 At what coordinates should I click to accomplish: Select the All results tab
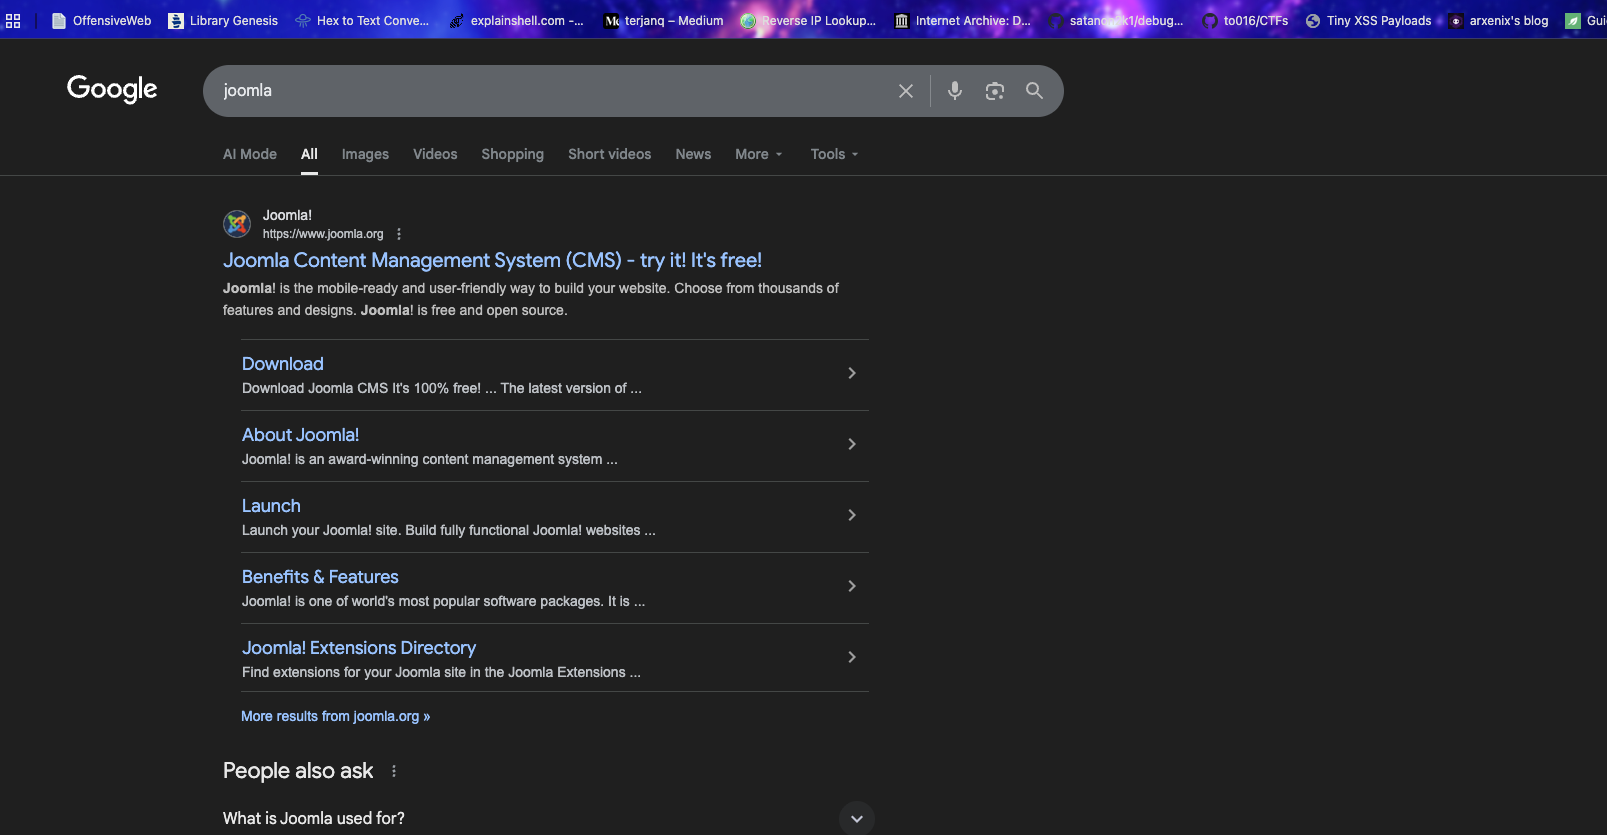pyautogui.click(x=310, y=154)
